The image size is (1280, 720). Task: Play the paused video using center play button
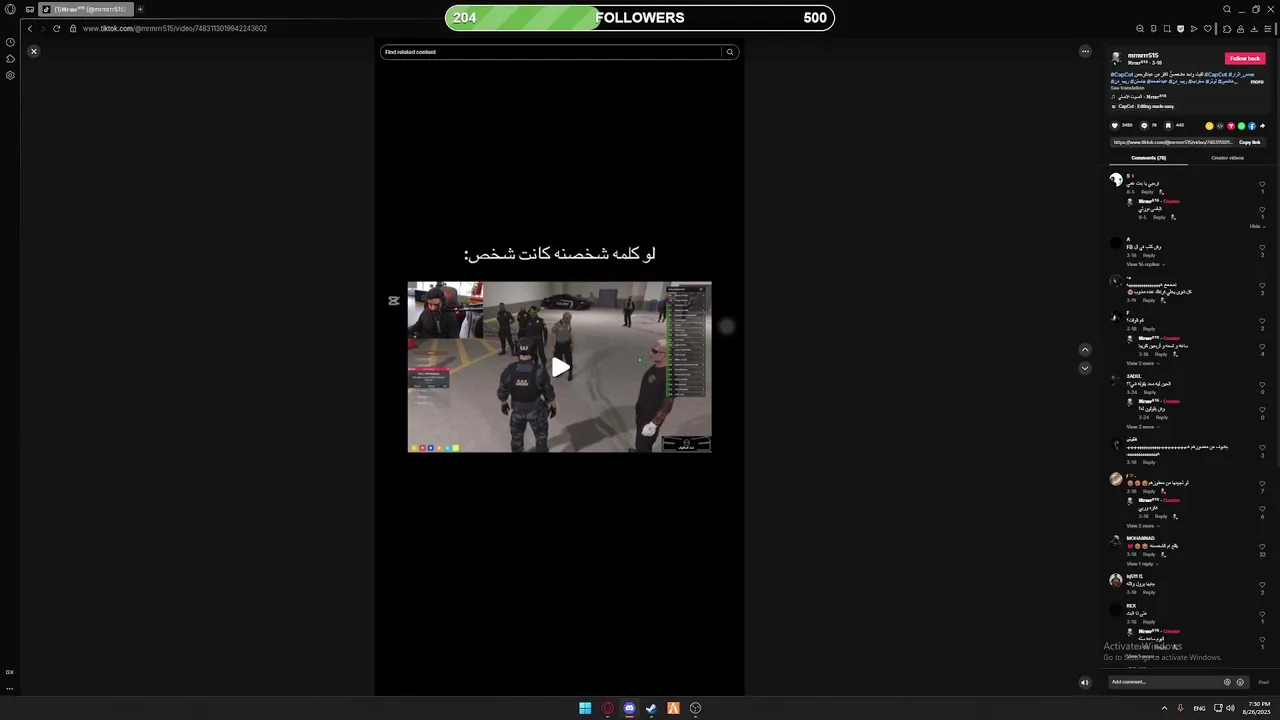560,367
